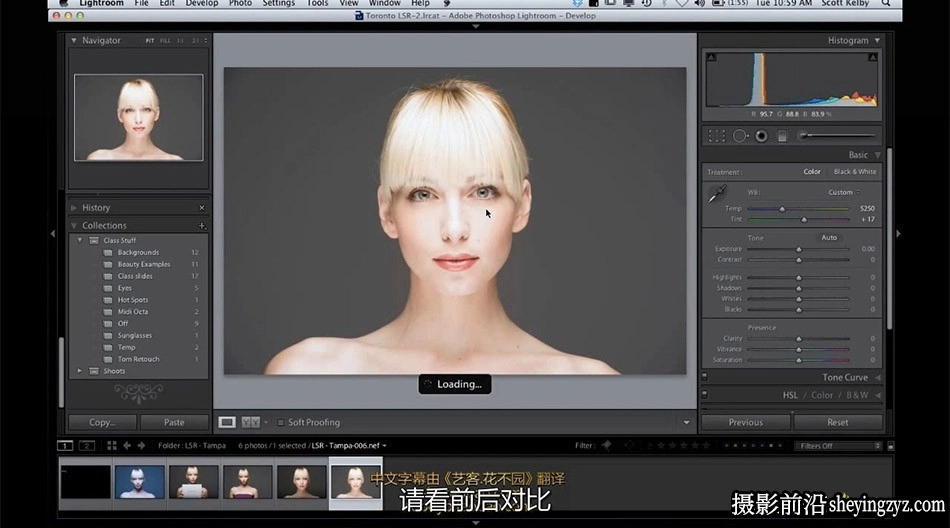This screenshot has width=950, height=528.
Task: Select main window display button 1
Action: [65, 446]
